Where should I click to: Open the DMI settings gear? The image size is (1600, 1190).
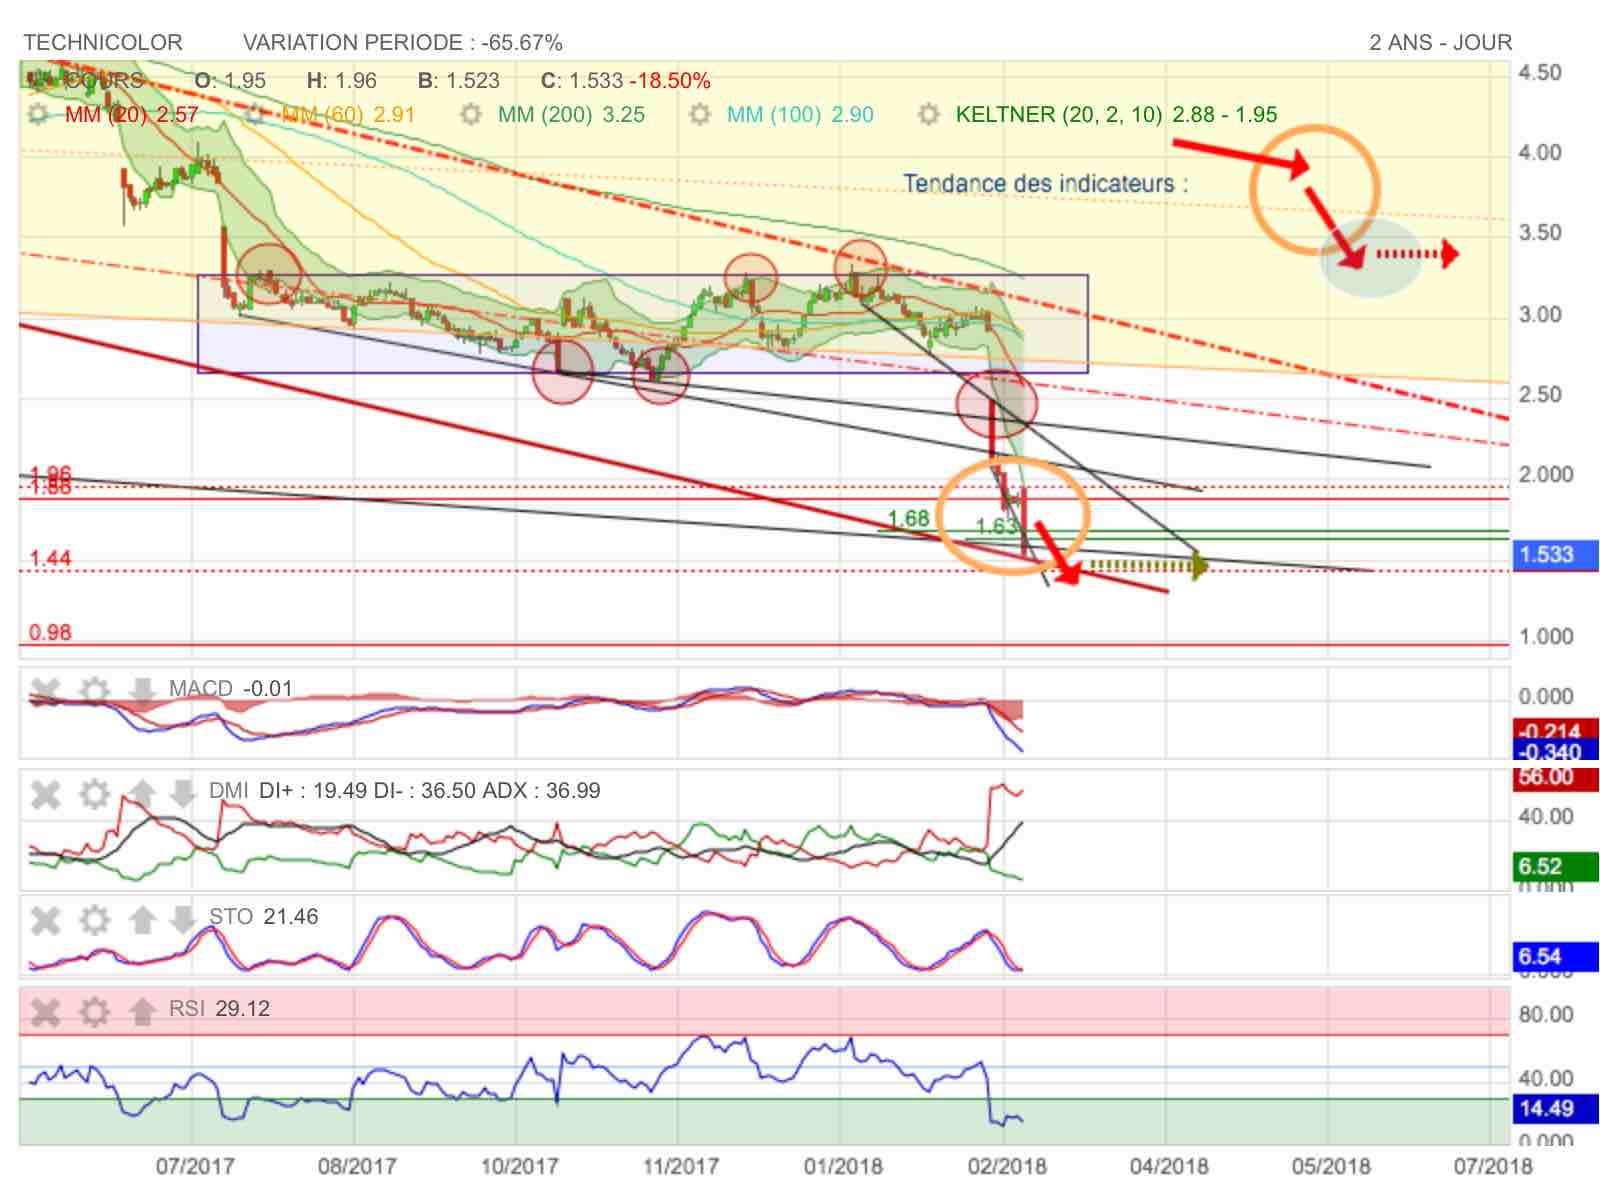[x=94, y=794]
